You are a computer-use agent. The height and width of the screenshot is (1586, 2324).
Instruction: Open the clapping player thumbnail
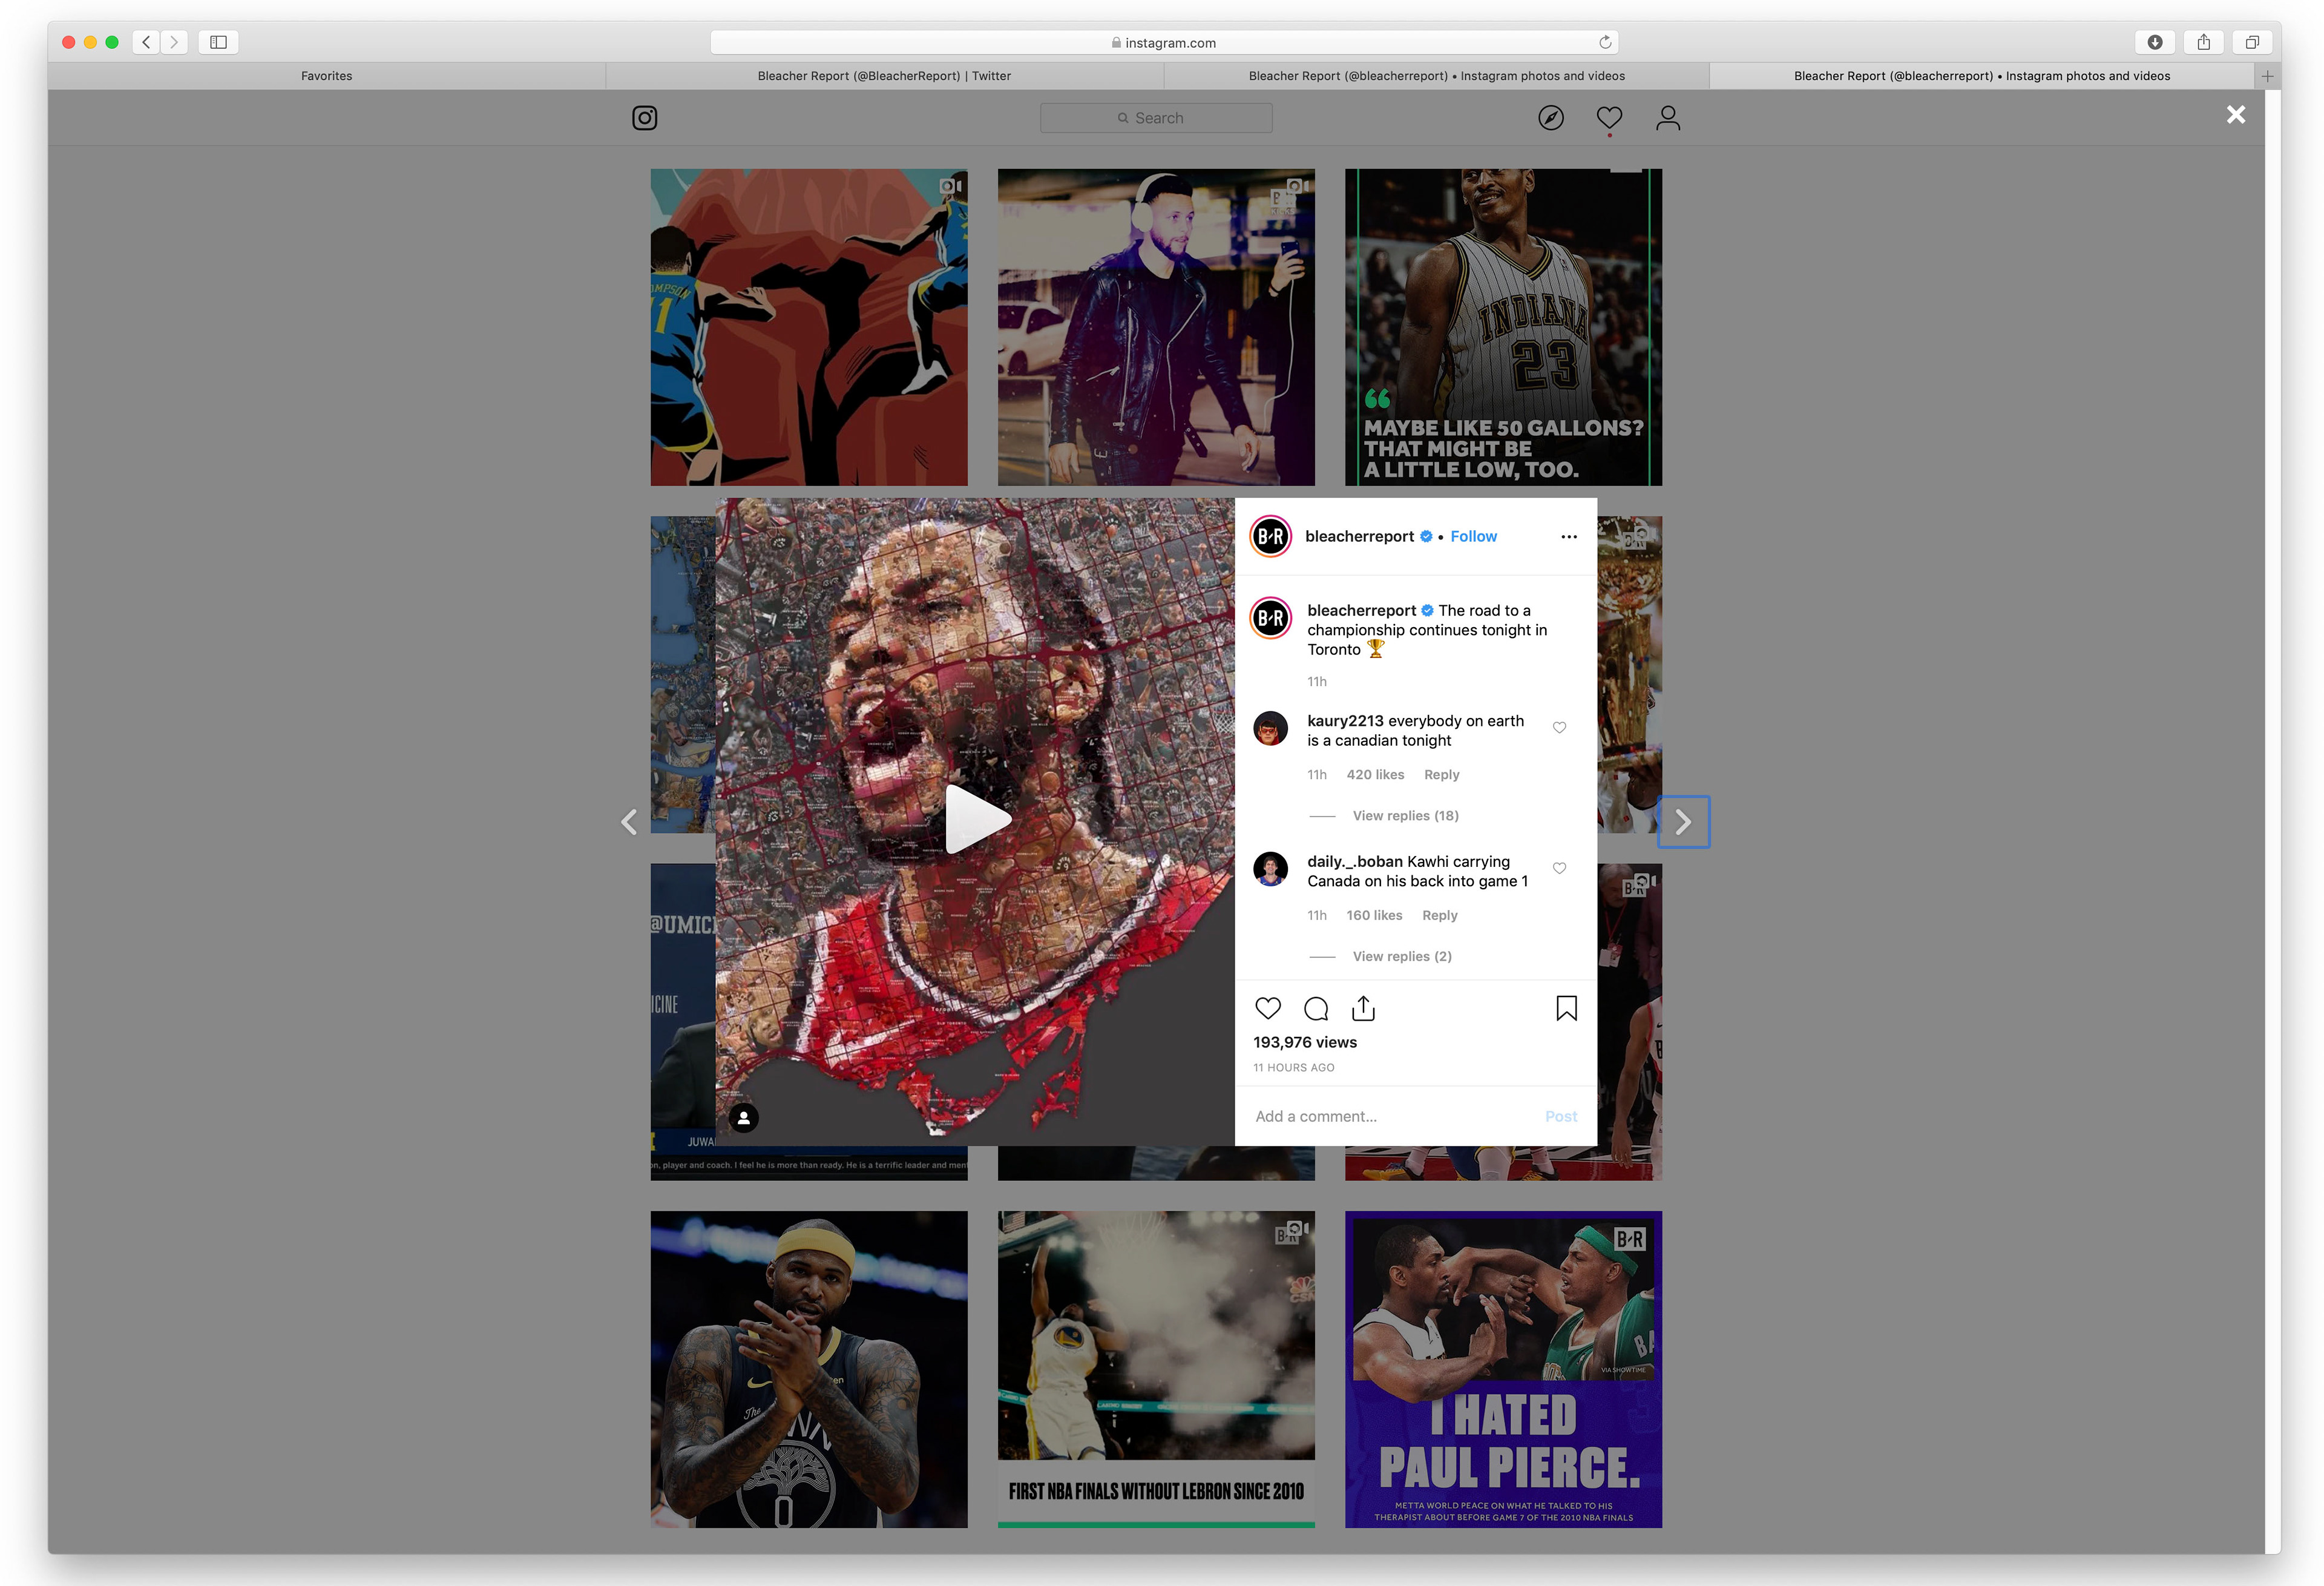(809, 1369)
